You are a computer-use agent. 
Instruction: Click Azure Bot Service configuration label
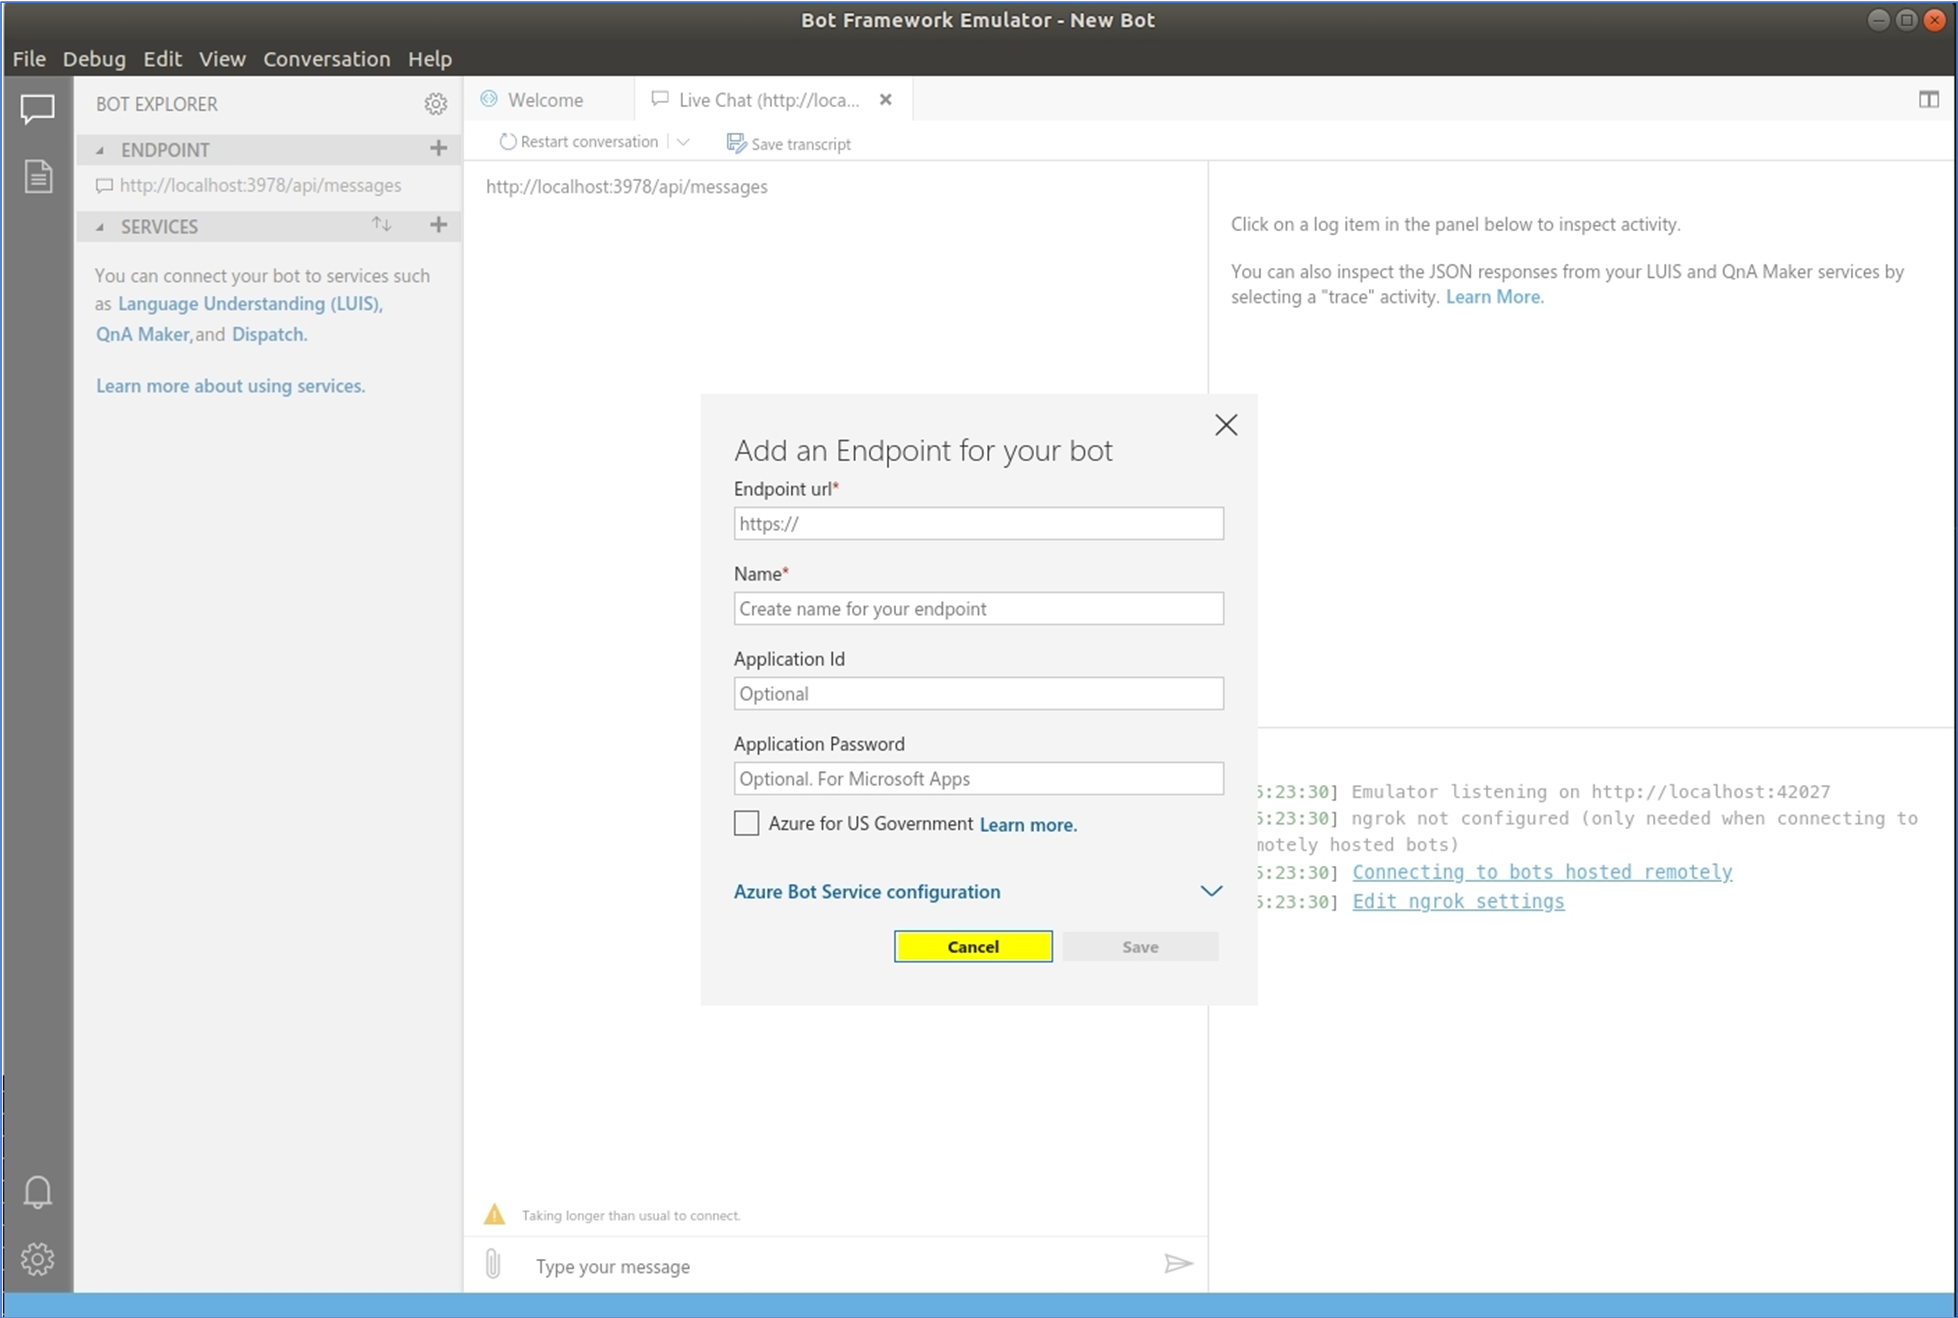coord(867,892)
